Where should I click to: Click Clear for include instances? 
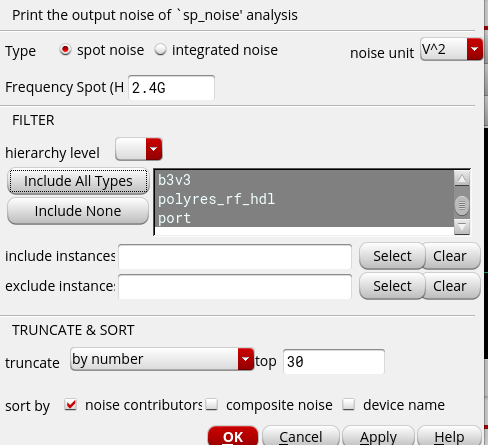[x=450, y=256]
